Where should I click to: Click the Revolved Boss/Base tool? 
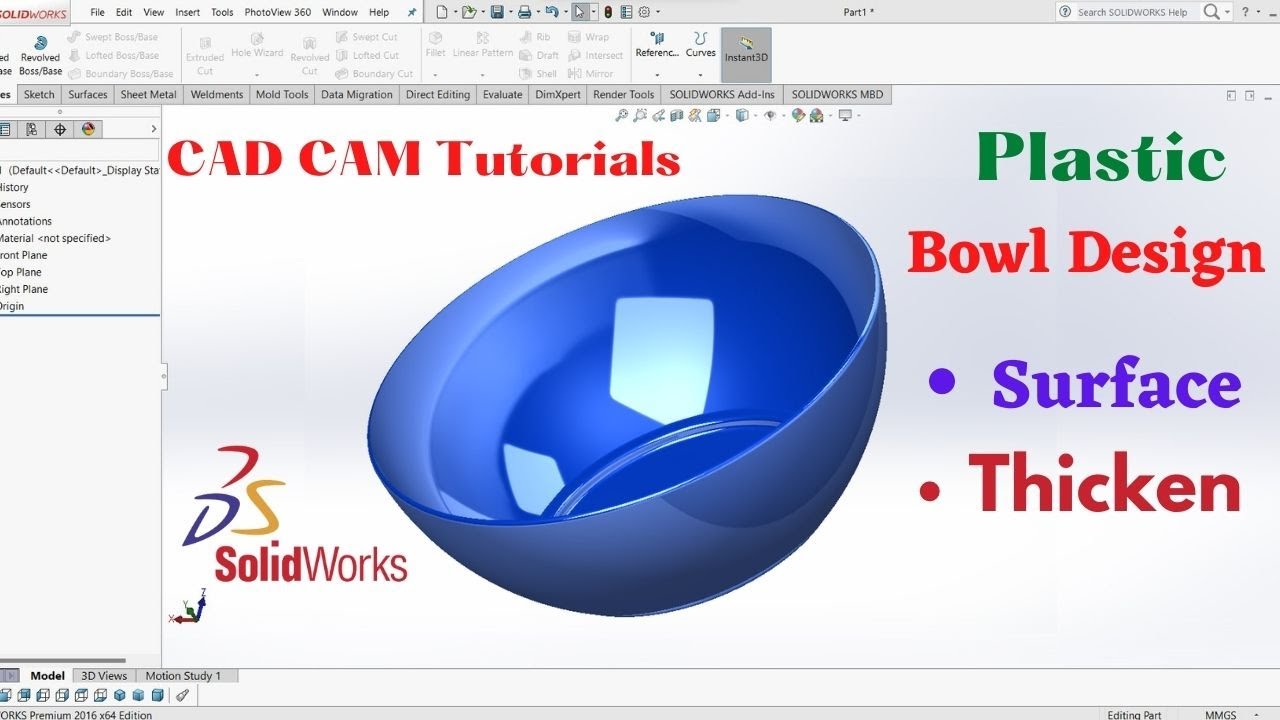click(40, 56)
